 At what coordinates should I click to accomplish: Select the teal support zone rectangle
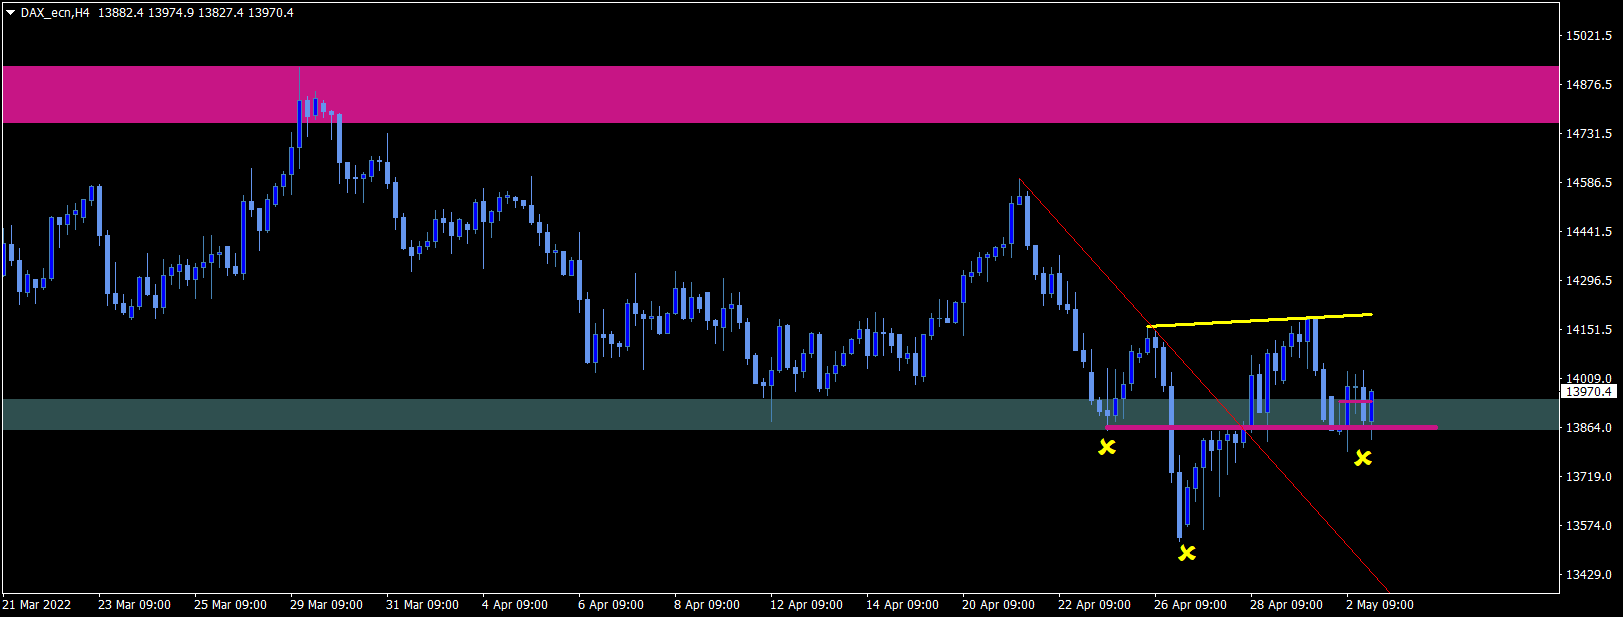coord(780,415)
